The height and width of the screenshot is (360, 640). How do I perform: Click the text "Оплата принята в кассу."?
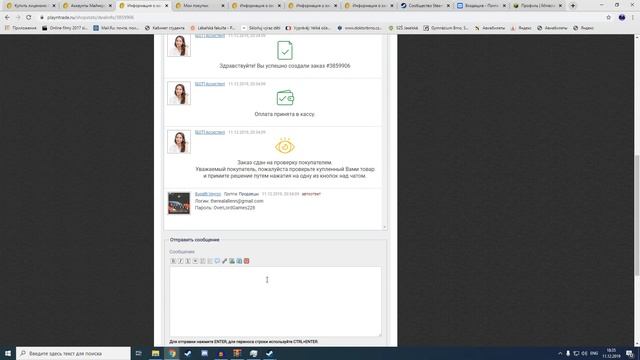pos(284,114)
